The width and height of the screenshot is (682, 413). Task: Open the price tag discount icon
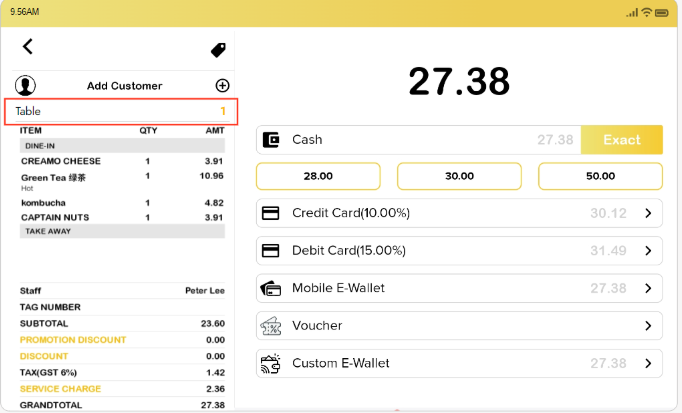tap(218, 49)
